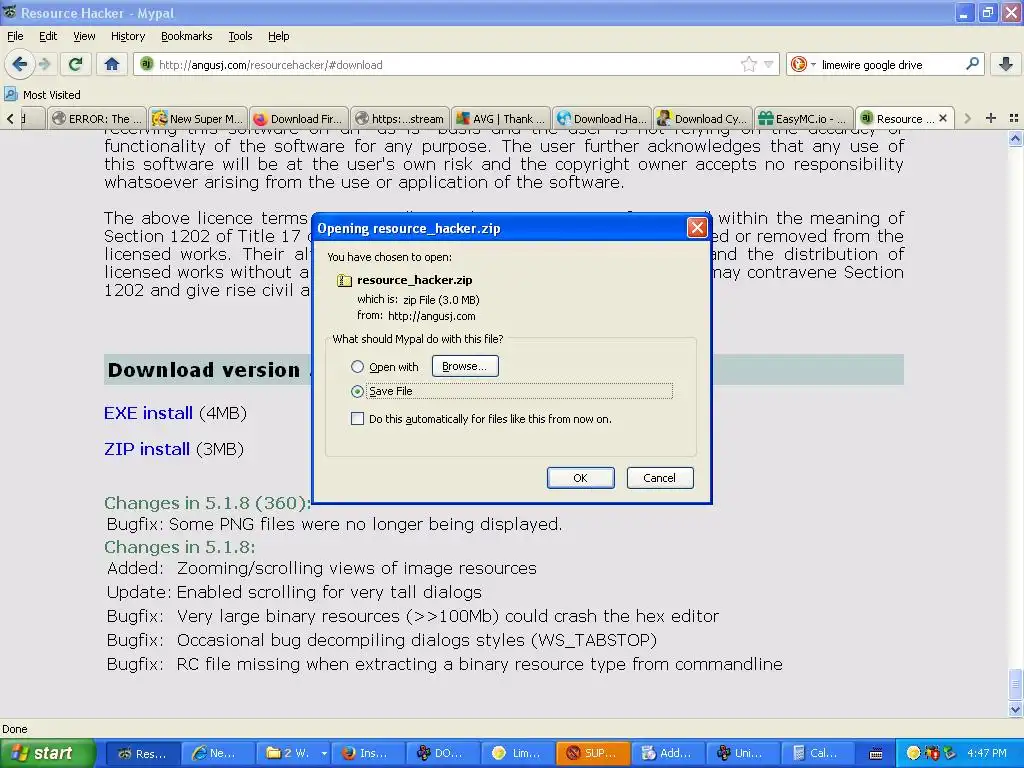The image size is (1024, 768).
Task: Bookmark this page with the star icon
Action: point(748,64)
